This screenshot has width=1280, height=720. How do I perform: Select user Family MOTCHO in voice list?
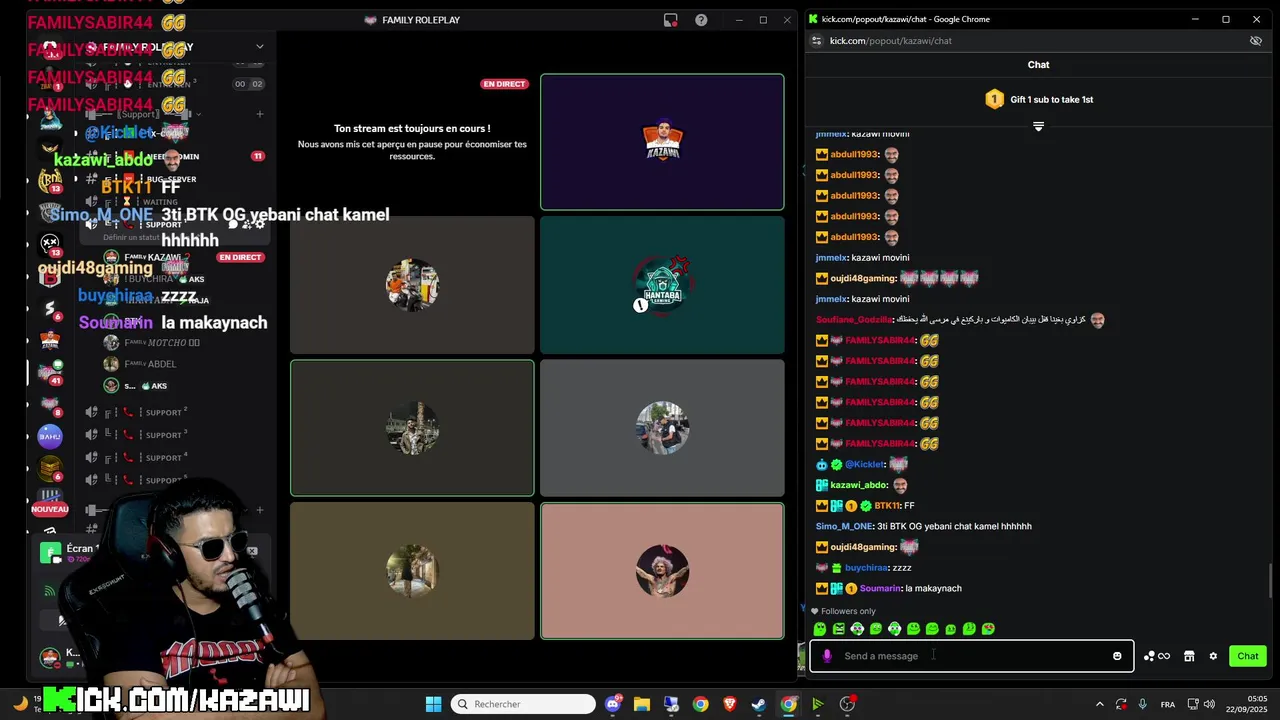click(152, 343)
